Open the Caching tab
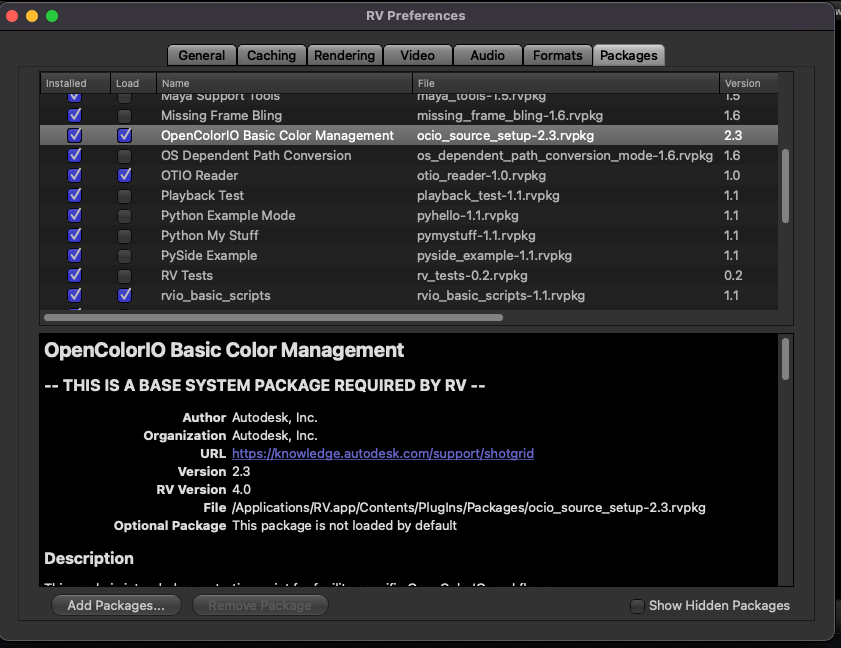 pos(271,55)
